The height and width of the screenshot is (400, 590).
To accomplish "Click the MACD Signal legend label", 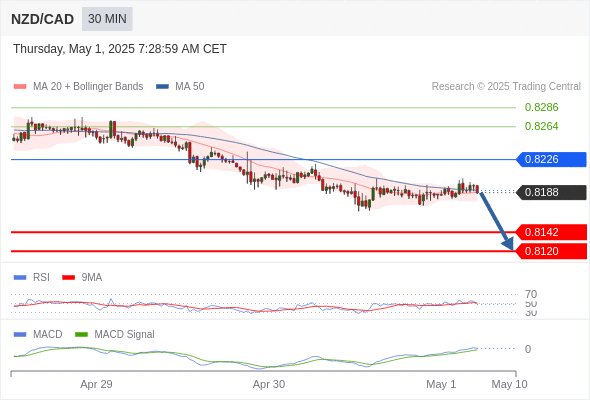I will click(x=125, y=335).
